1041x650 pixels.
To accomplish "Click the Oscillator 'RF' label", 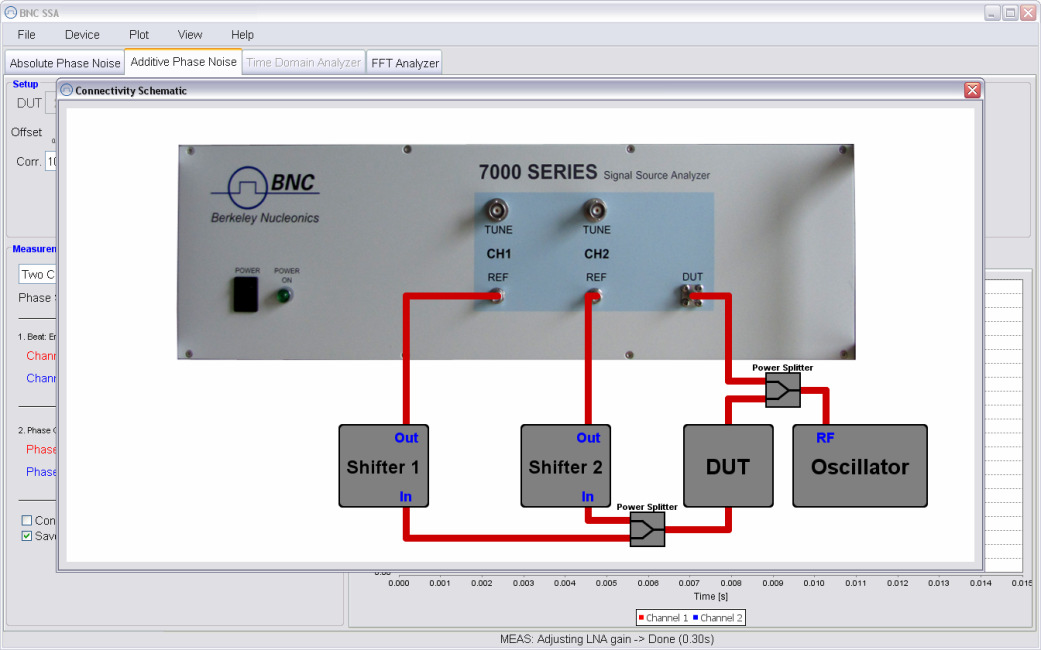I will [825, 438].
